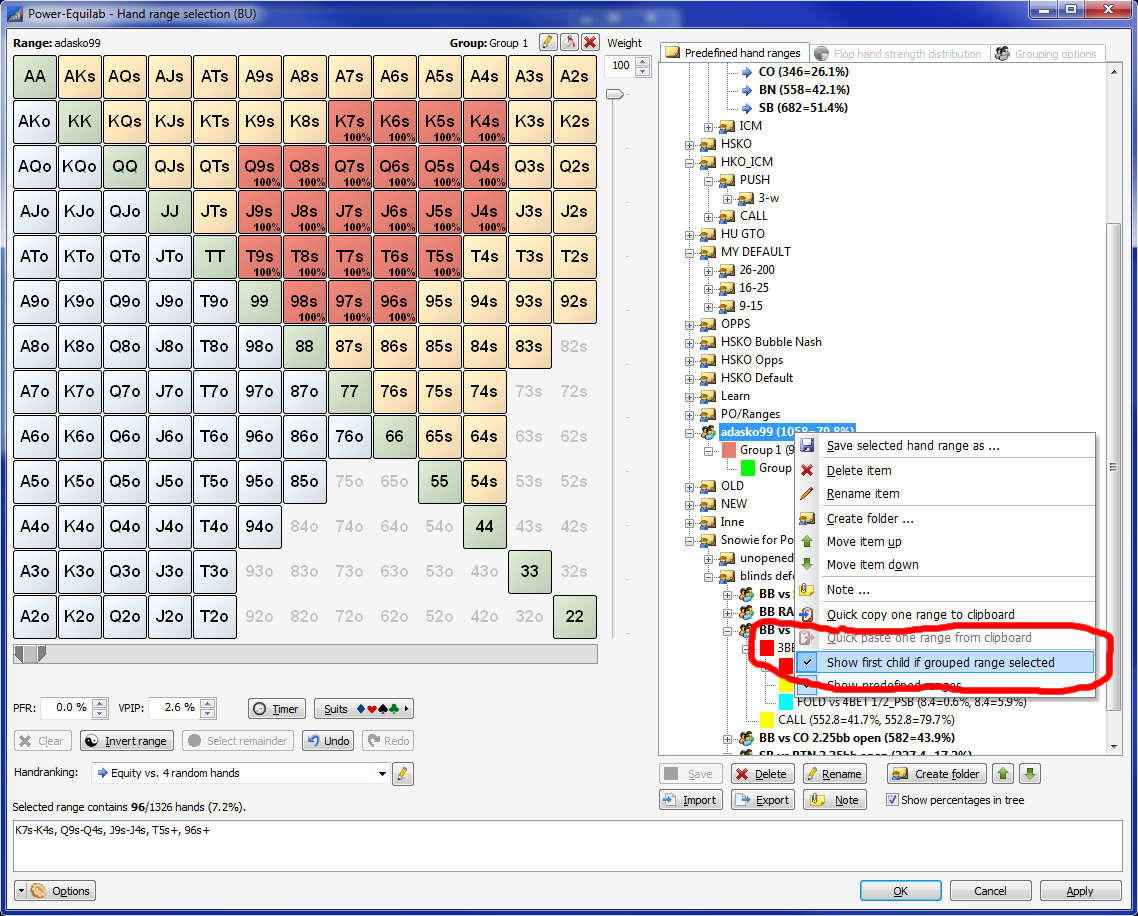
Task: Expand the 26-200 folder node
Action: coord(708,271)
